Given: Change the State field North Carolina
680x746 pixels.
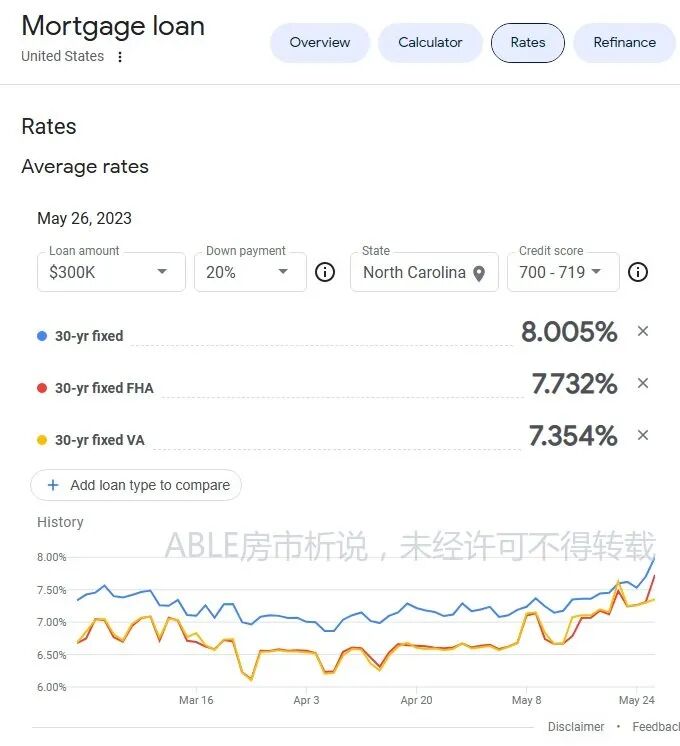Looking at the screenshot, I should (x=424, y=272).
